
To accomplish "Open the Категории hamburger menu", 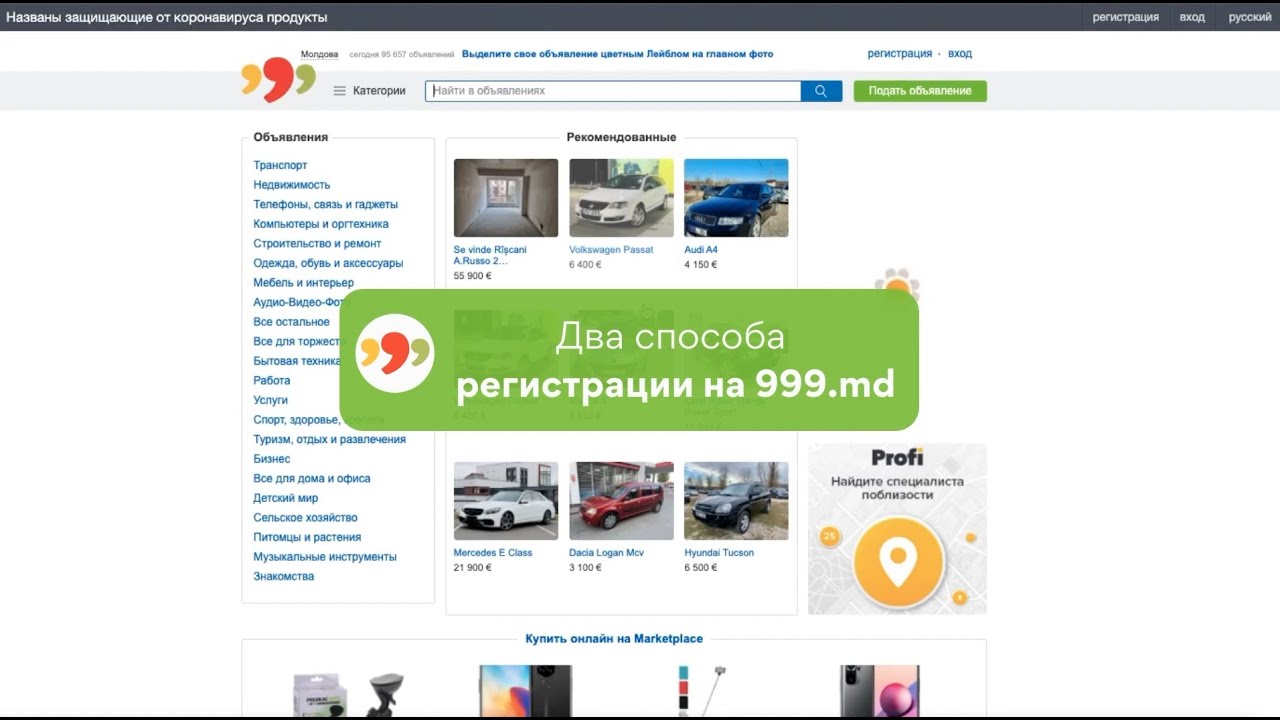I will coord(369,91).
